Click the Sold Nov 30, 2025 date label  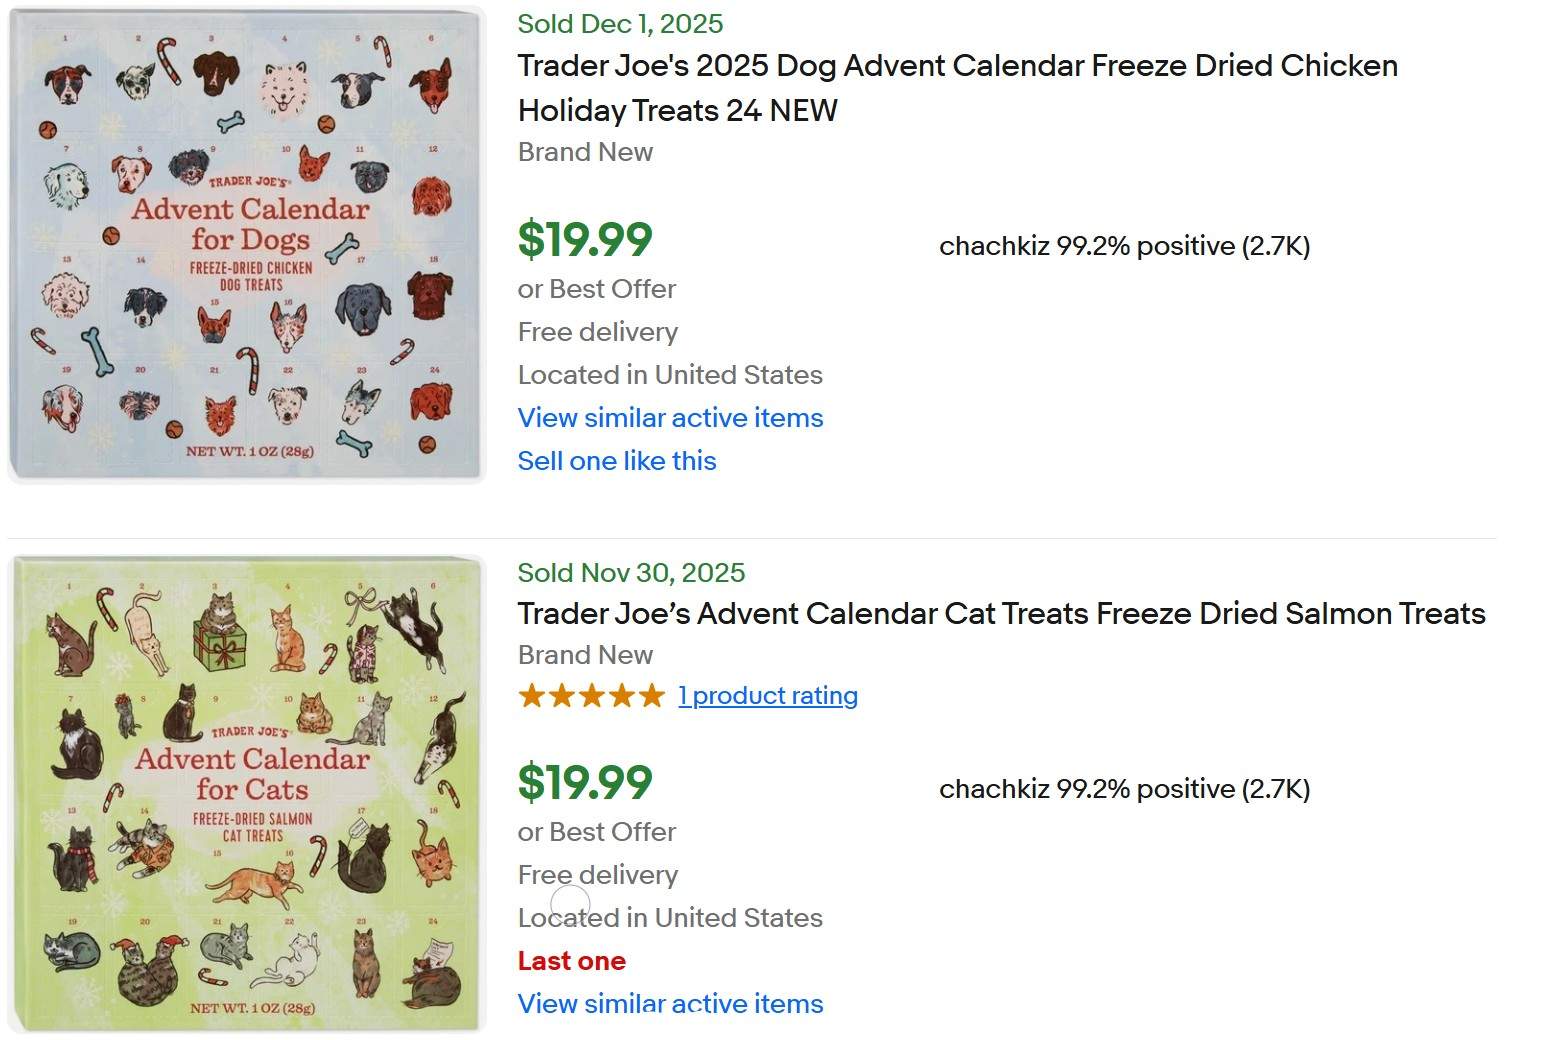(x=630, y=572)
